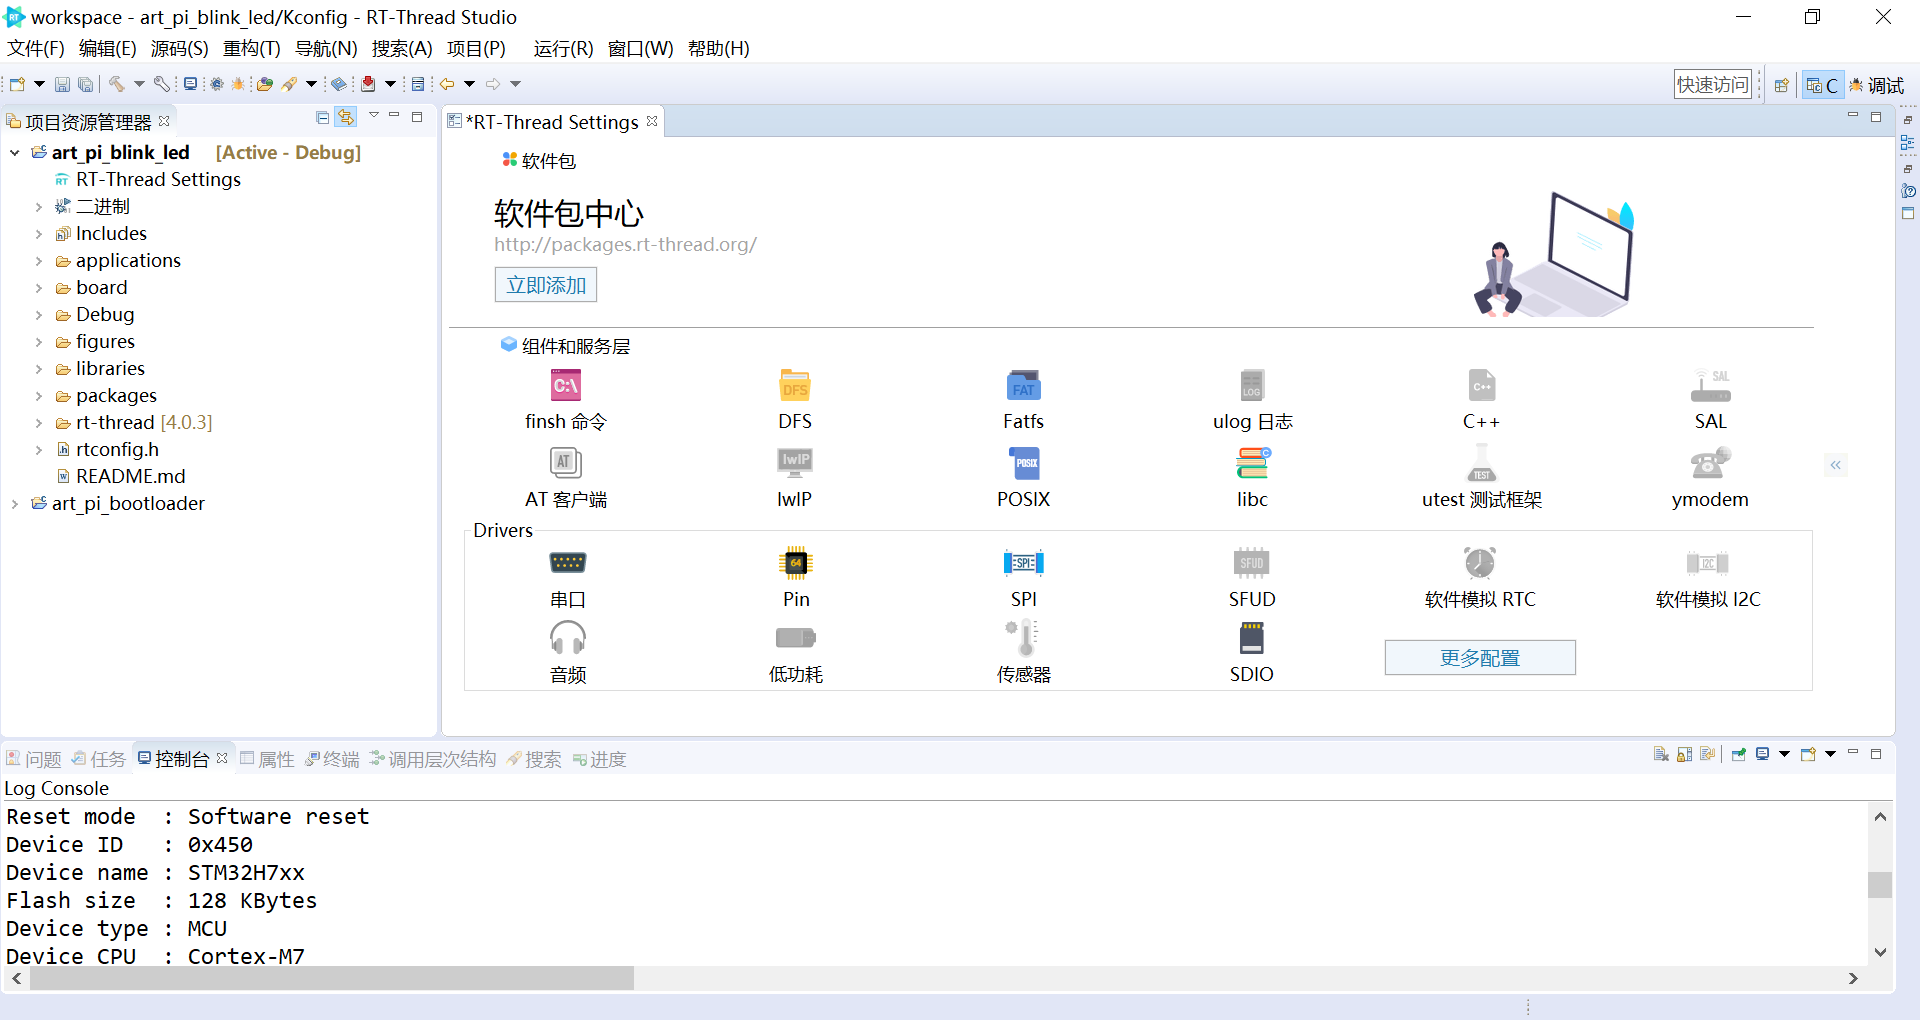Select the 低功耗 battery icon
Image resolution: width=1920 pixels, height=1020 pixels.
pyautogui.click(x=796, y=638)
